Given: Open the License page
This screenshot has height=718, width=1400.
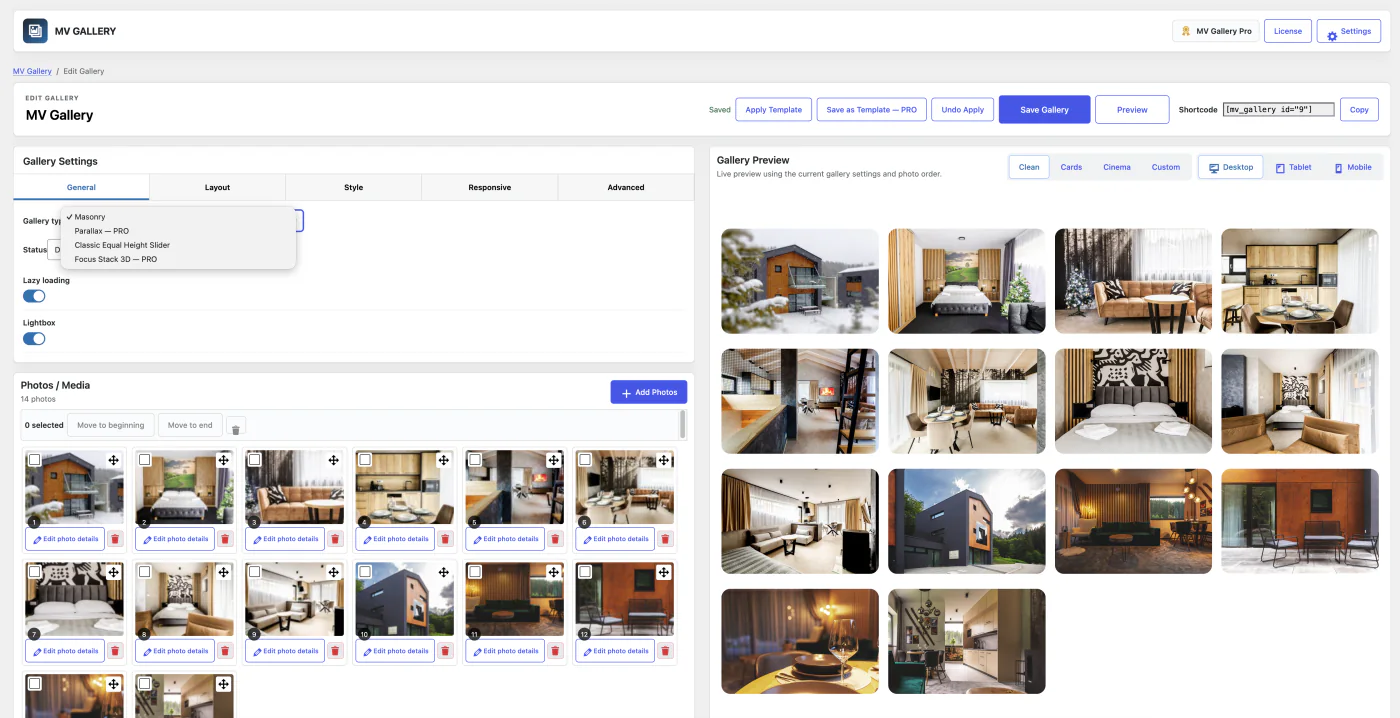Looking at the screenshot, I should point(1288,31).
